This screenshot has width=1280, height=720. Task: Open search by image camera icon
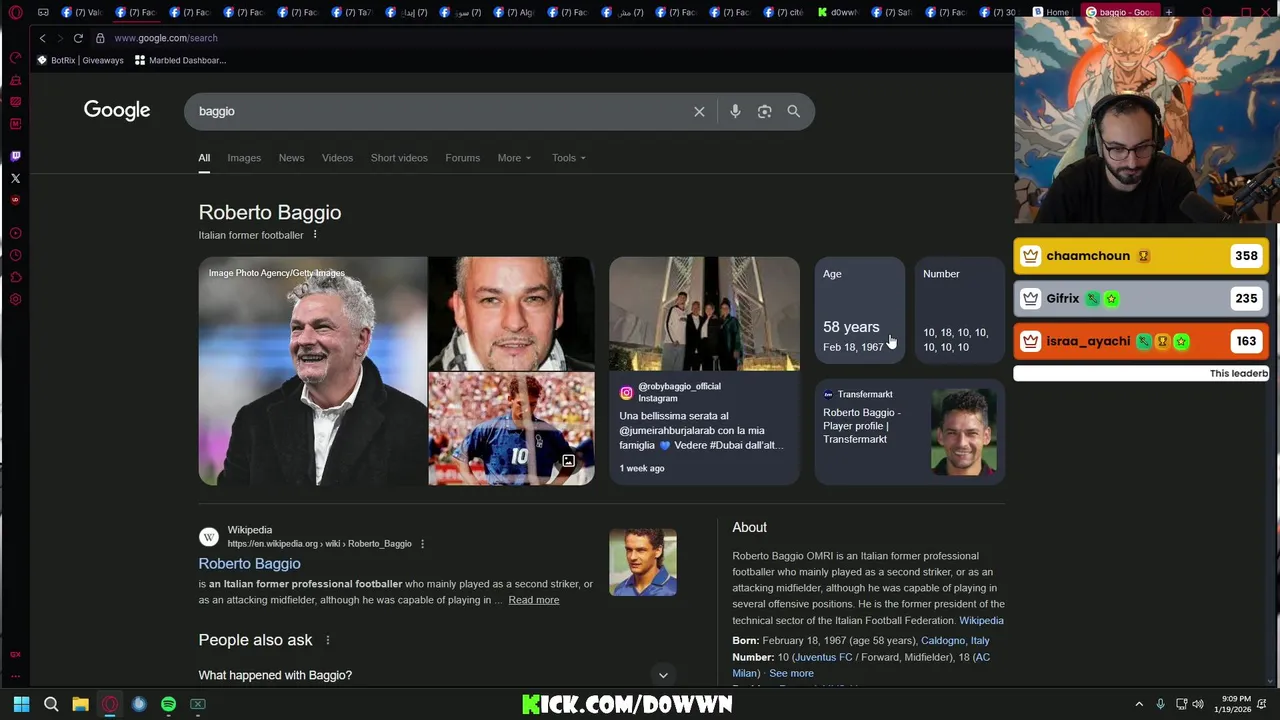coord(764,111)
